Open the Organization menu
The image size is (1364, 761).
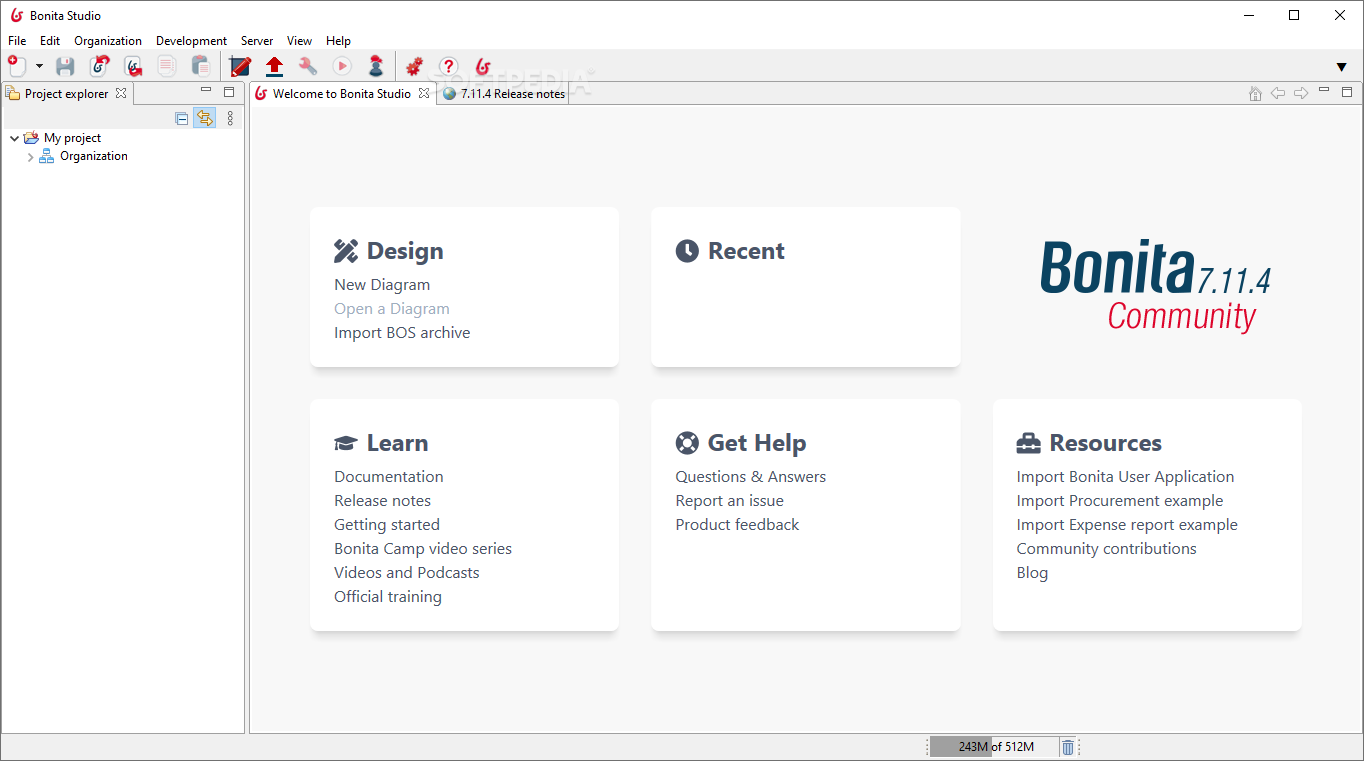[108, 41]
